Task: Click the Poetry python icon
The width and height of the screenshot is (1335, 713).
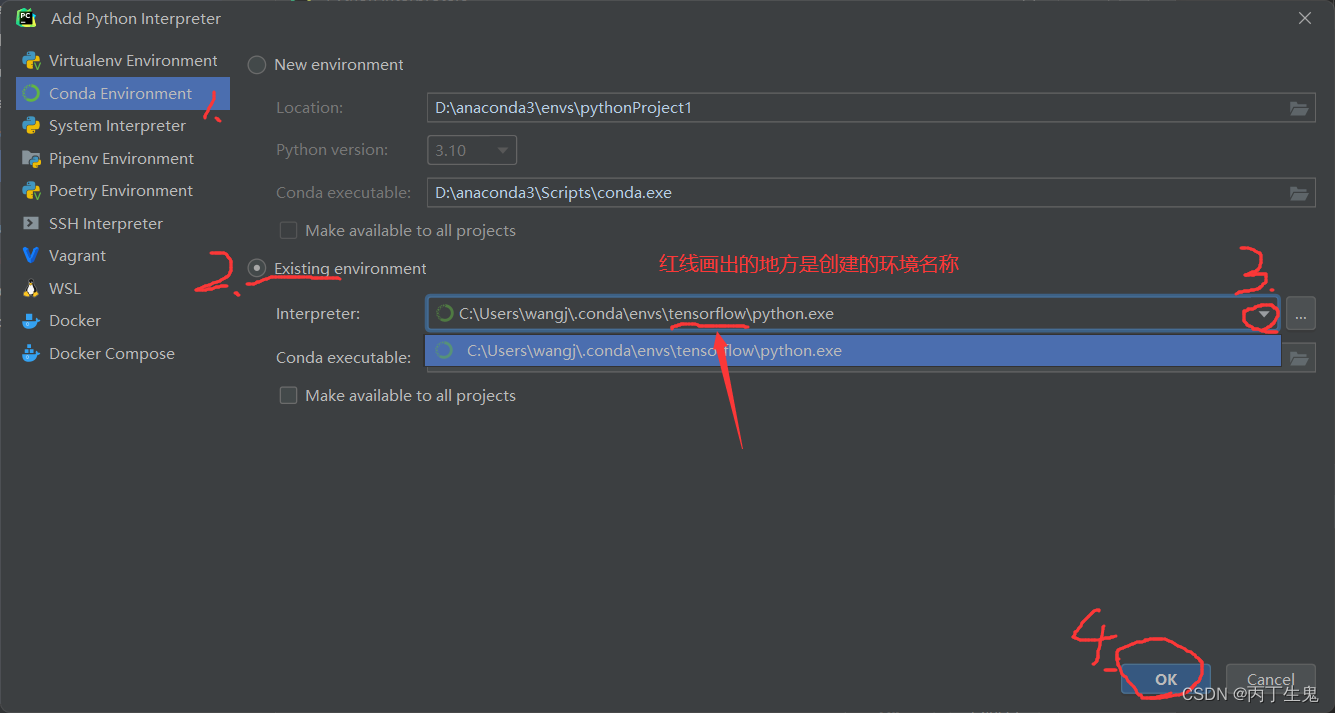Action: pyautogui.click(x=31, y=191)
